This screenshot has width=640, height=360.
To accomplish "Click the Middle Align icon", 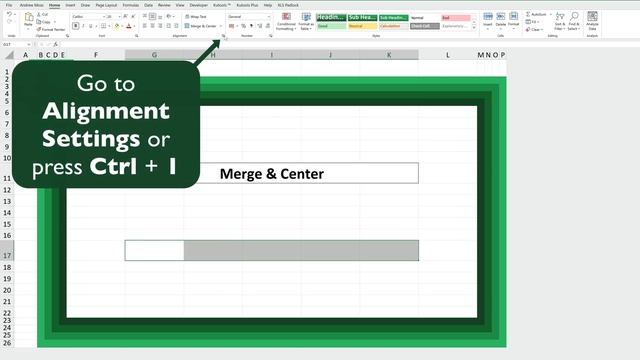I will point(152,16).
